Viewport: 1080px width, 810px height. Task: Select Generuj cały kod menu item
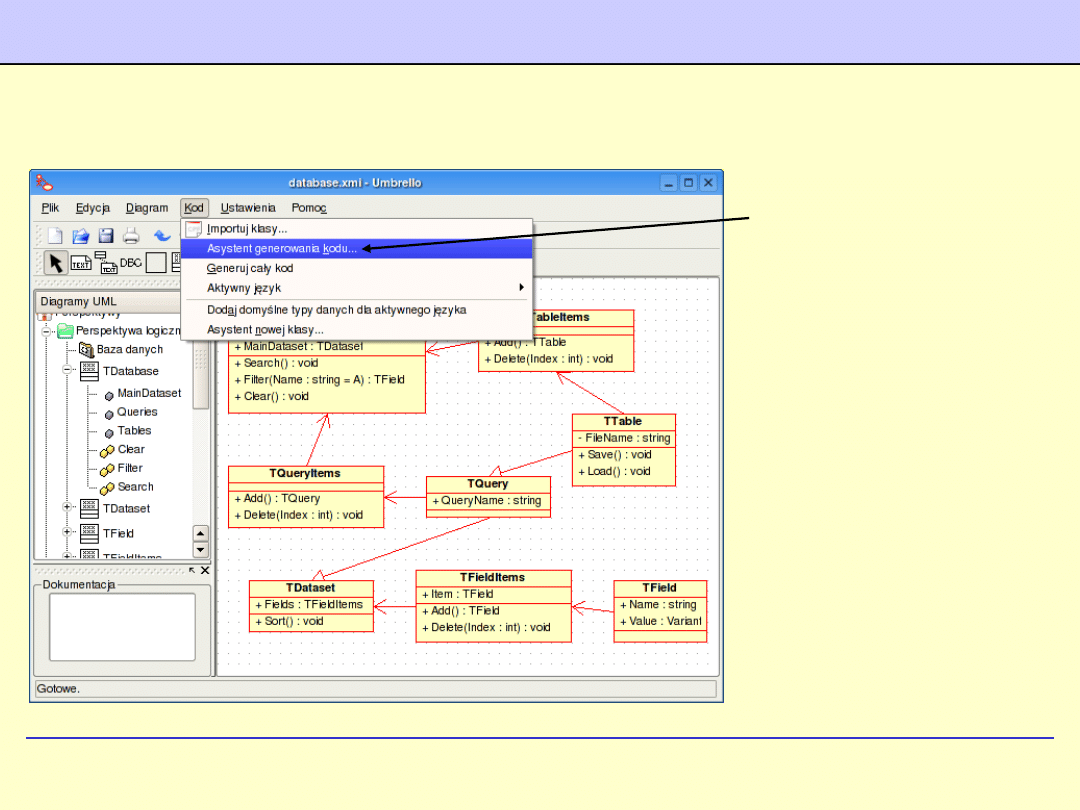click(x=249, y=268)
